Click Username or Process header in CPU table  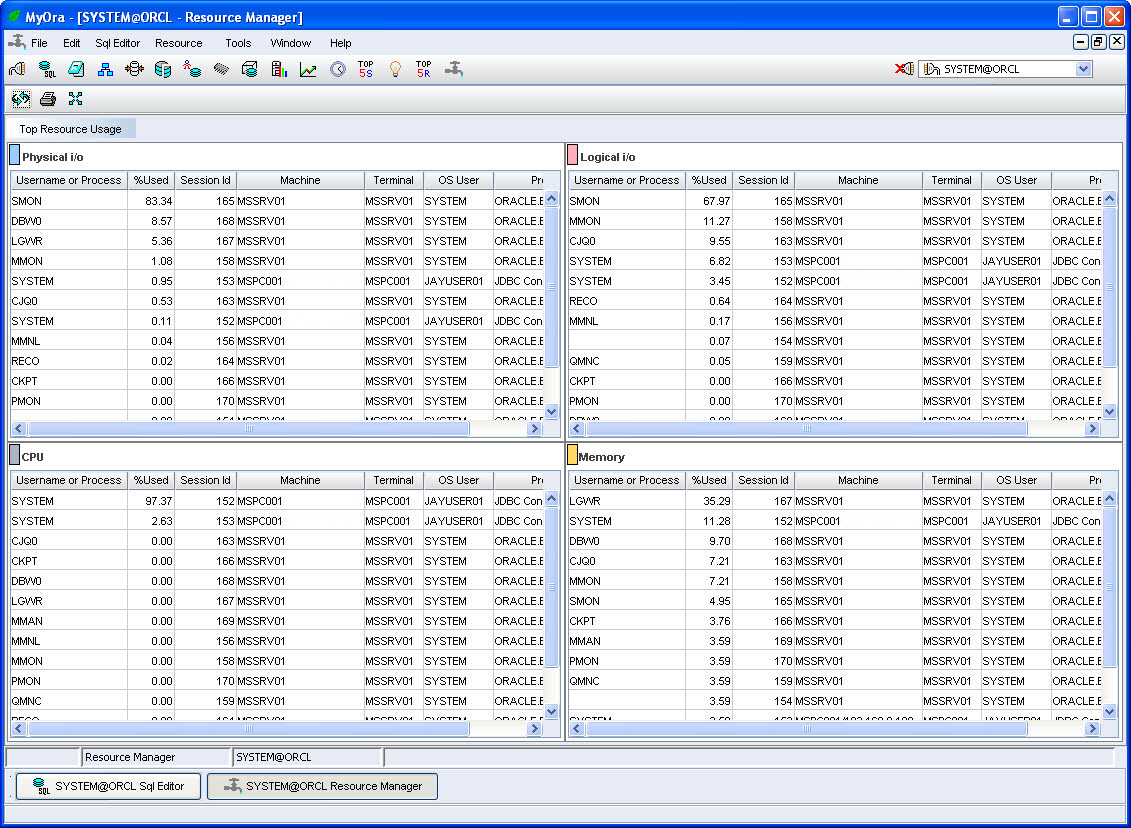tap(69, 480)
